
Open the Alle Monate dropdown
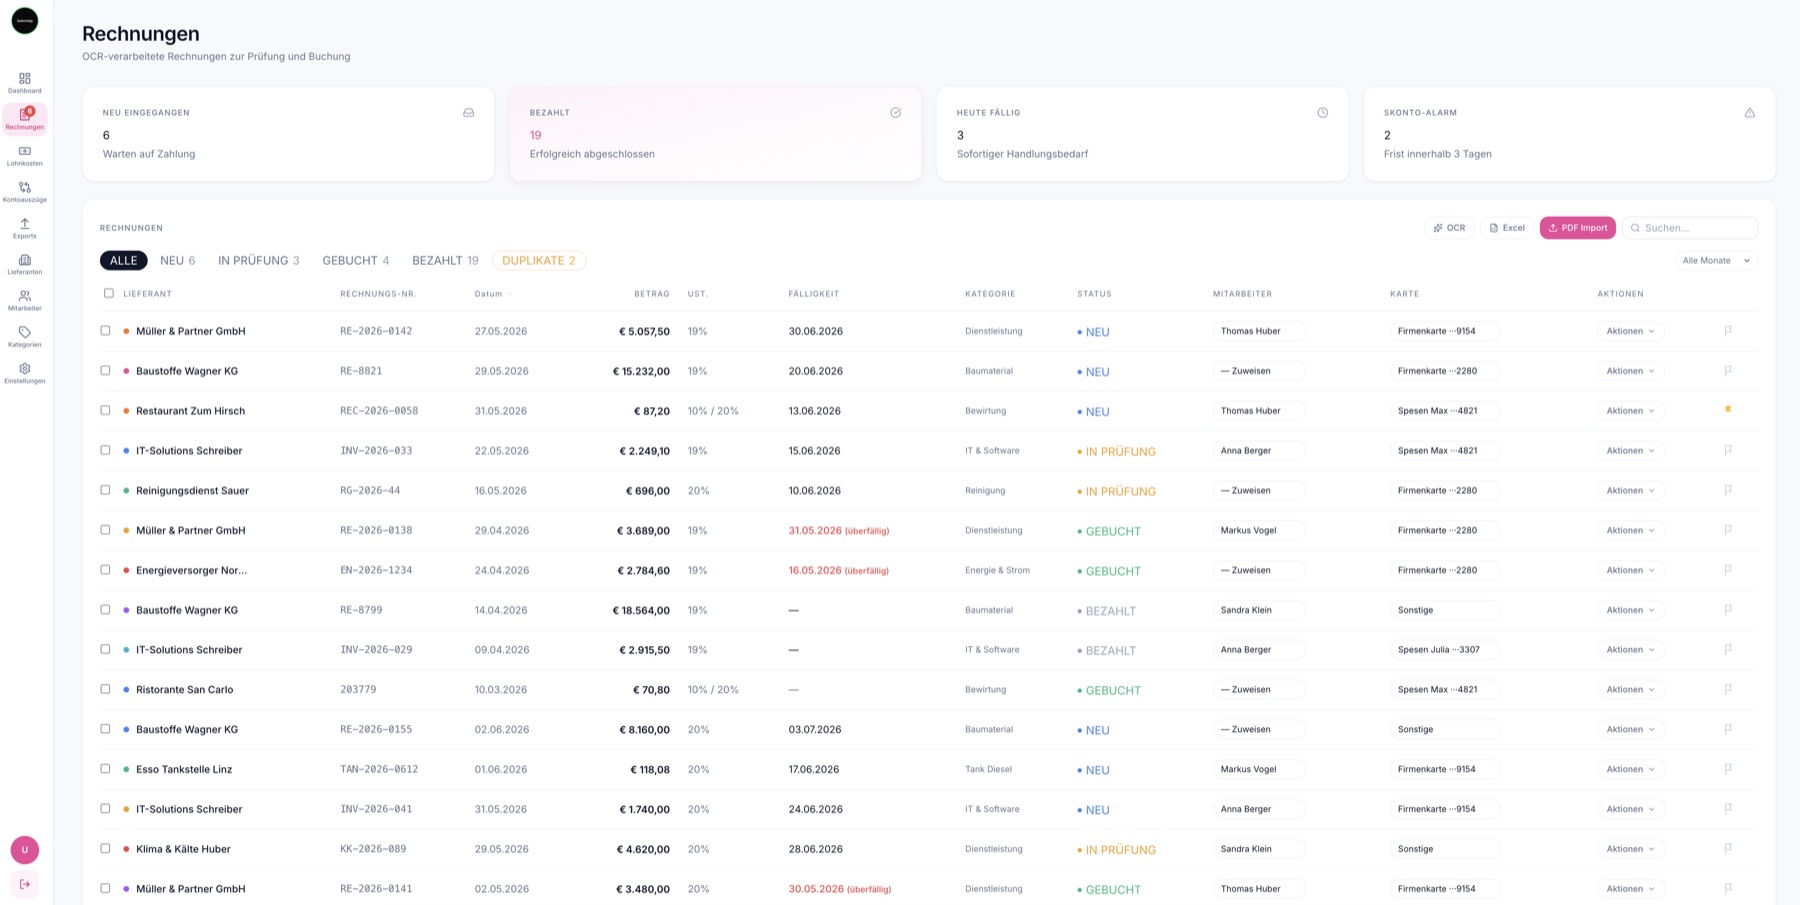(x=1716, y=260)
